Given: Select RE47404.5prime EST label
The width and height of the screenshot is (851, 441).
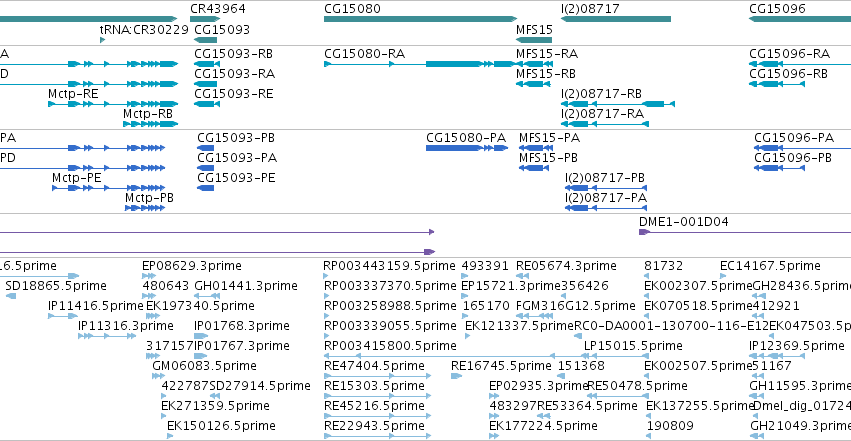Looking at the screenshot, I should pyautogui.click(x=374, y=366).
